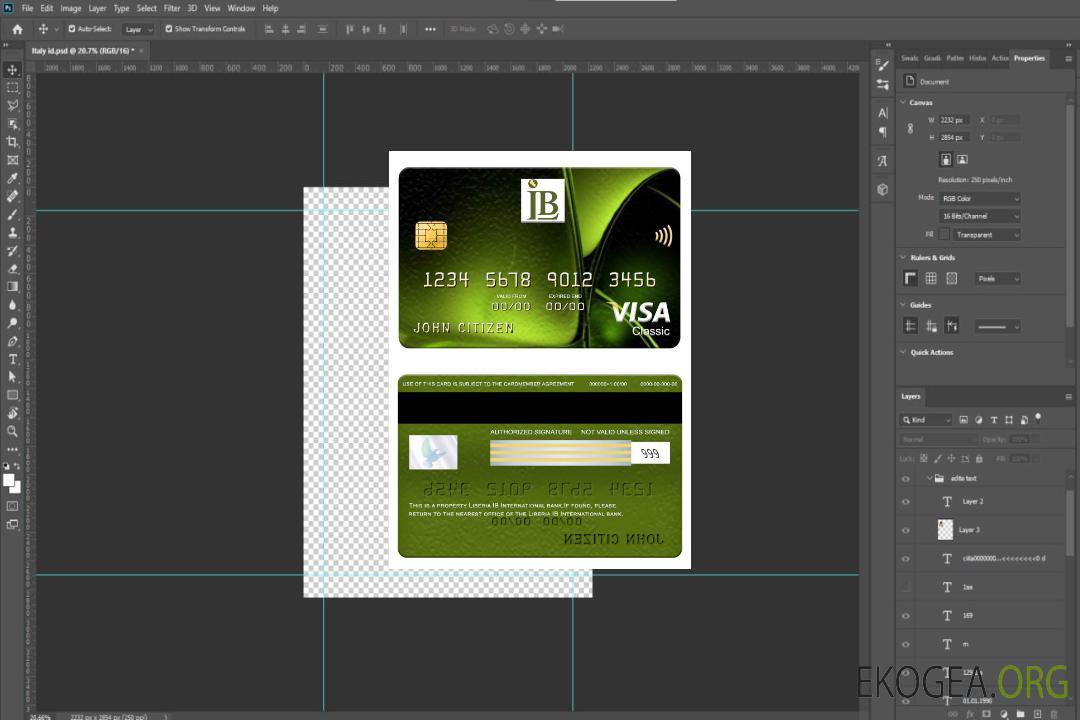The width and height of the screenshot is (1080, 720).
Task: Select the Lasso tool
Action: [x=12, y=105]
